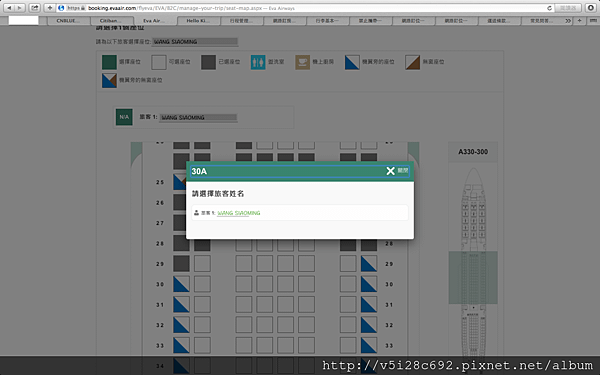Click the passenger 1 name field WANG SIAOMING
The image size is (600, 375).
(x=198, y=117)
